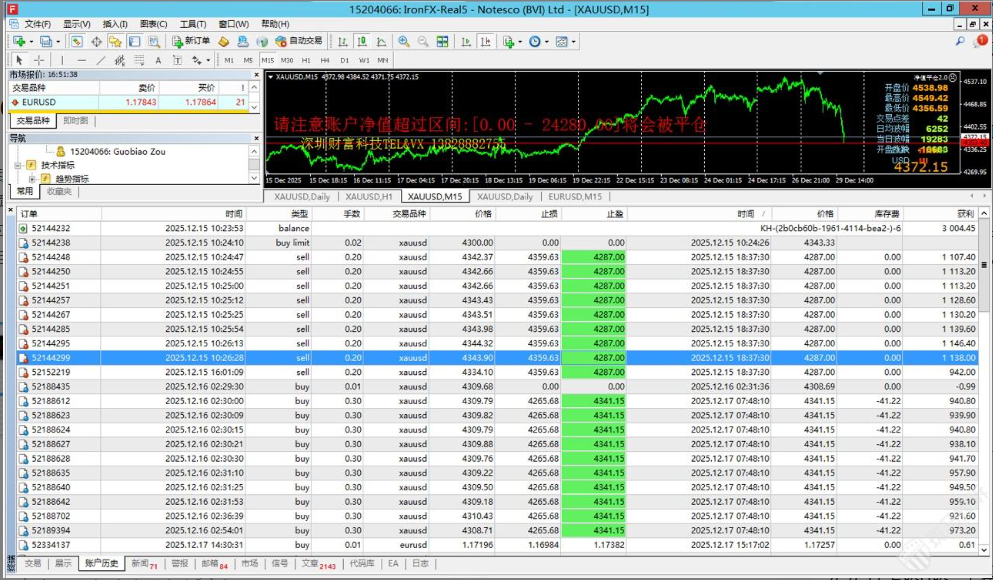Select the vertical line drawing tool
This screenshot has width=993, height=580.
pyautogui.click(x=60, y=60)
